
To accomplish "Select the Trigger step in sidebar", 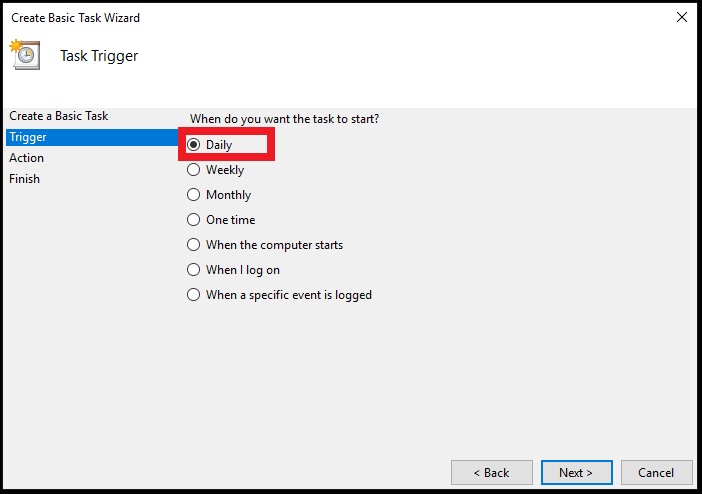I will coord(26,137).
